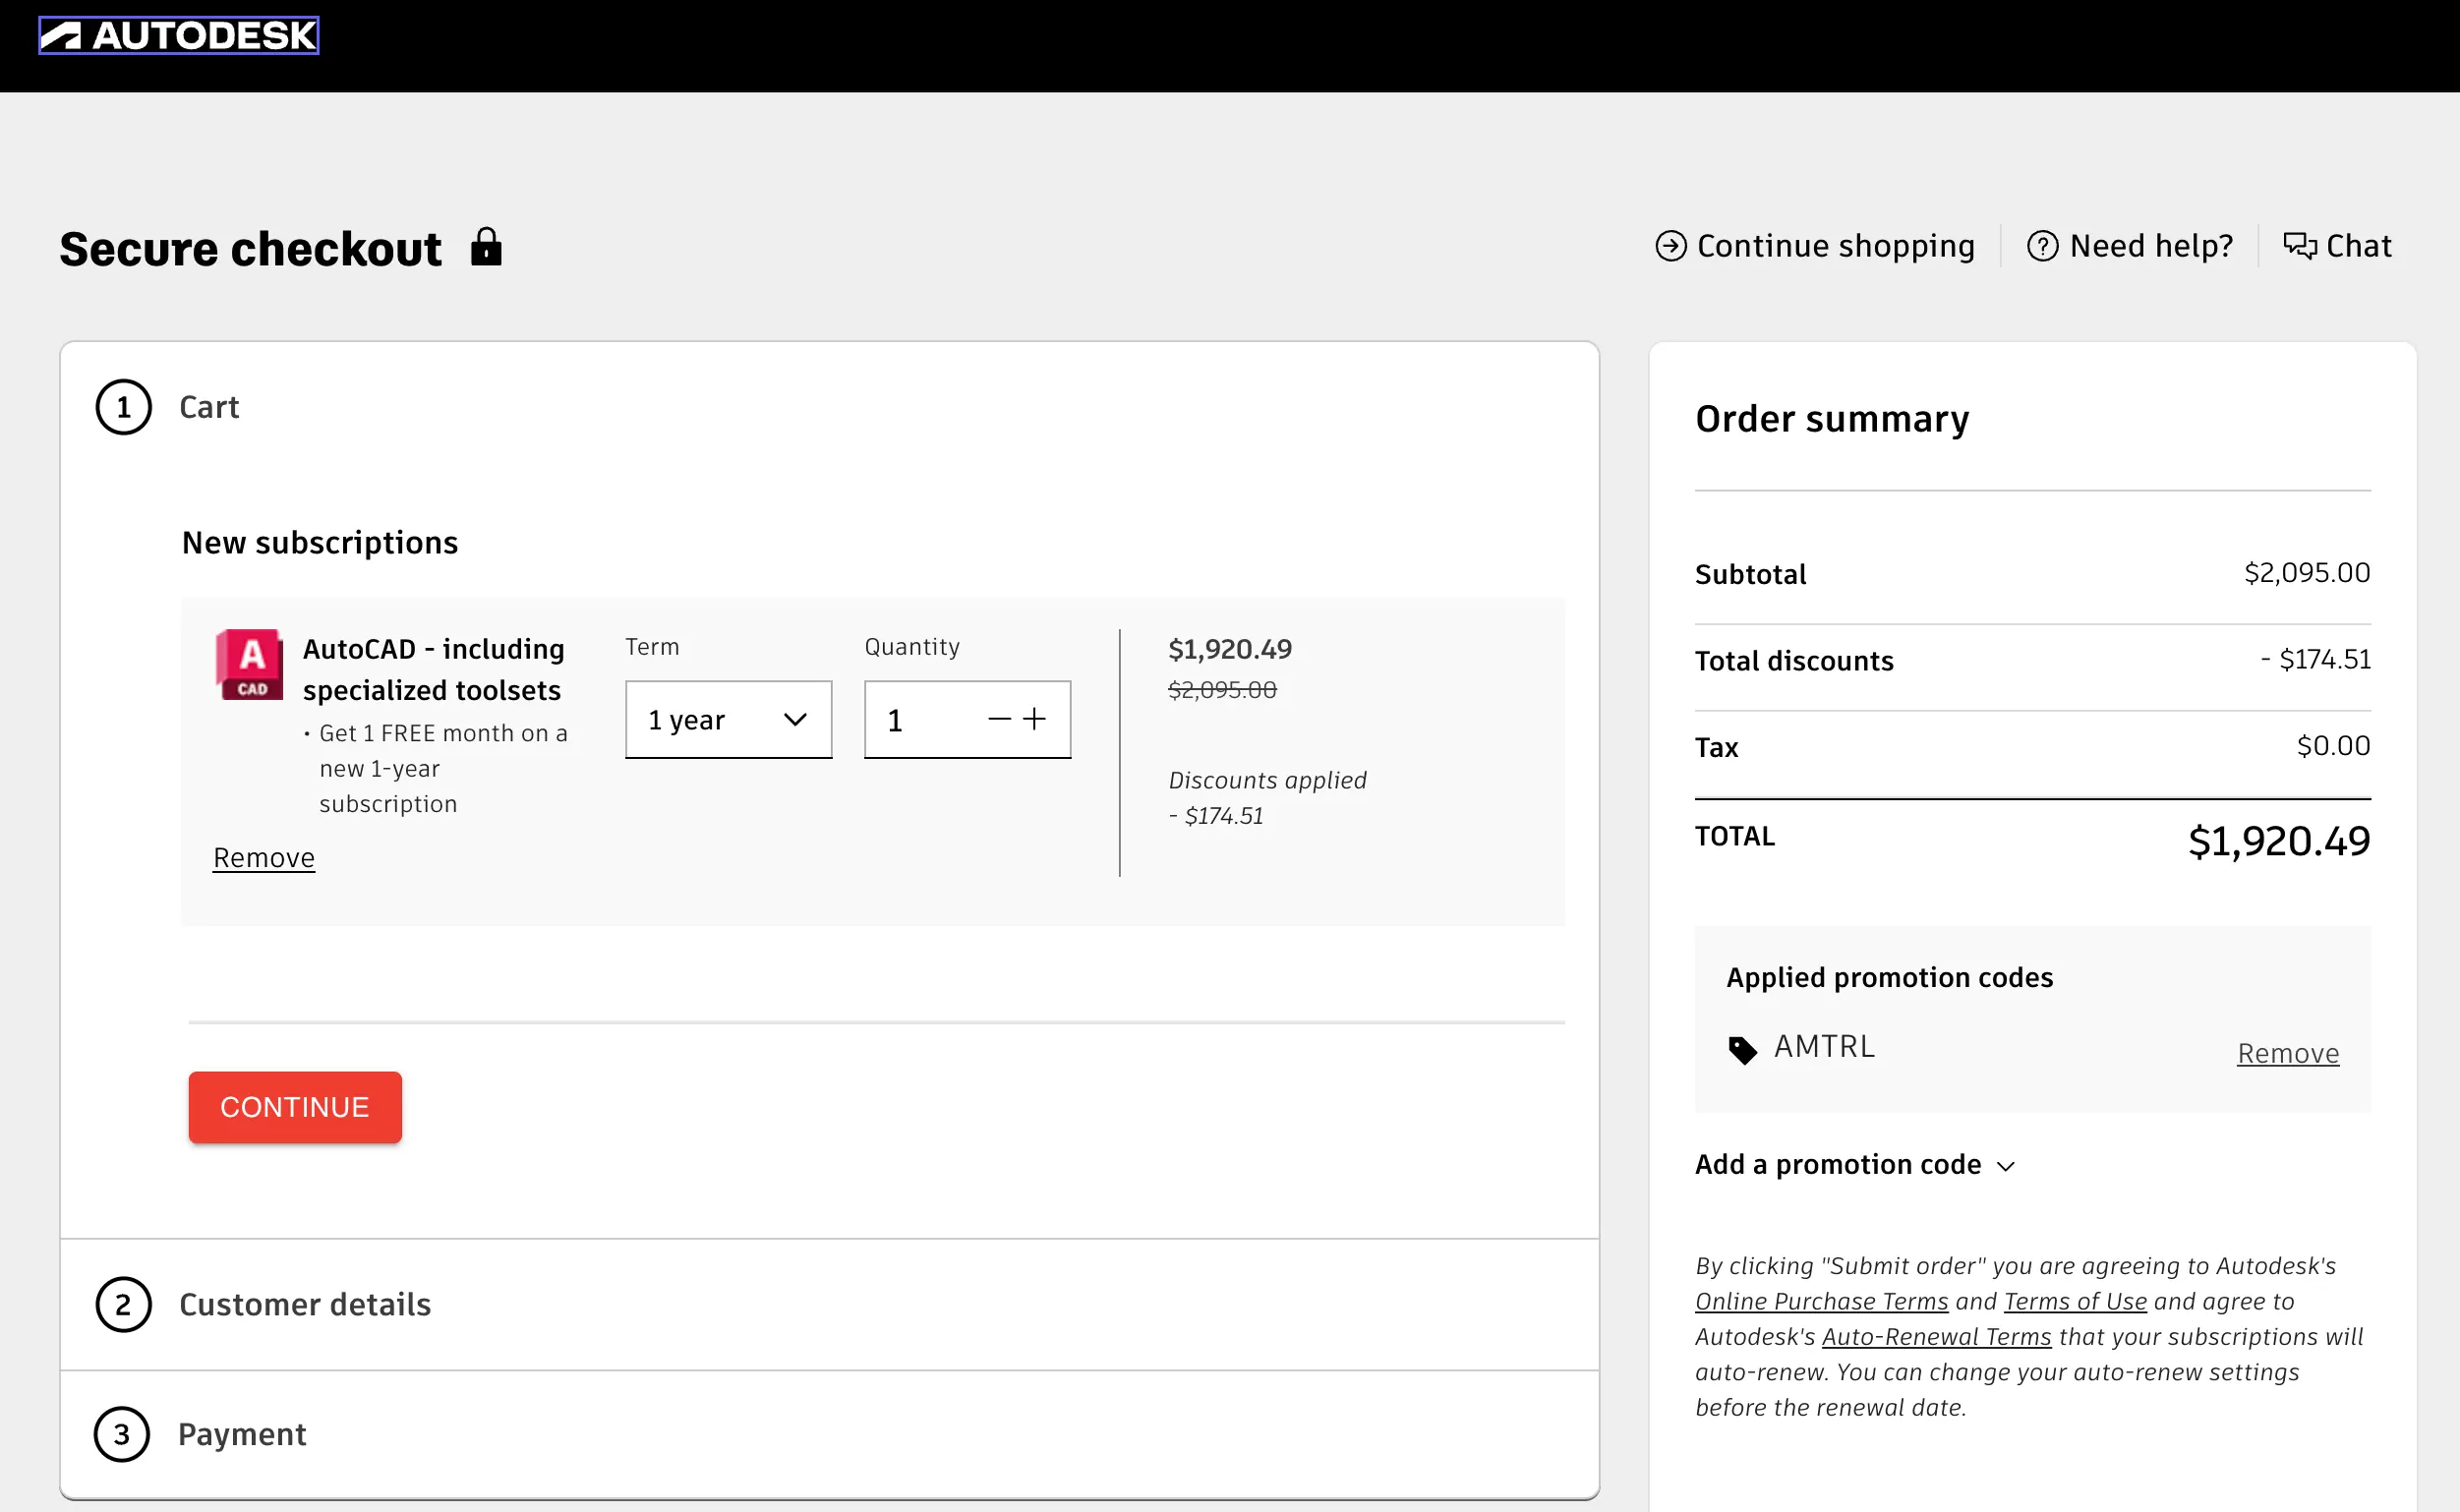Image resolution: width=2460 pixels, height=1512 pixels.
Task: Remove the AMTRL promotion code
Action: pos(2287,1053)
